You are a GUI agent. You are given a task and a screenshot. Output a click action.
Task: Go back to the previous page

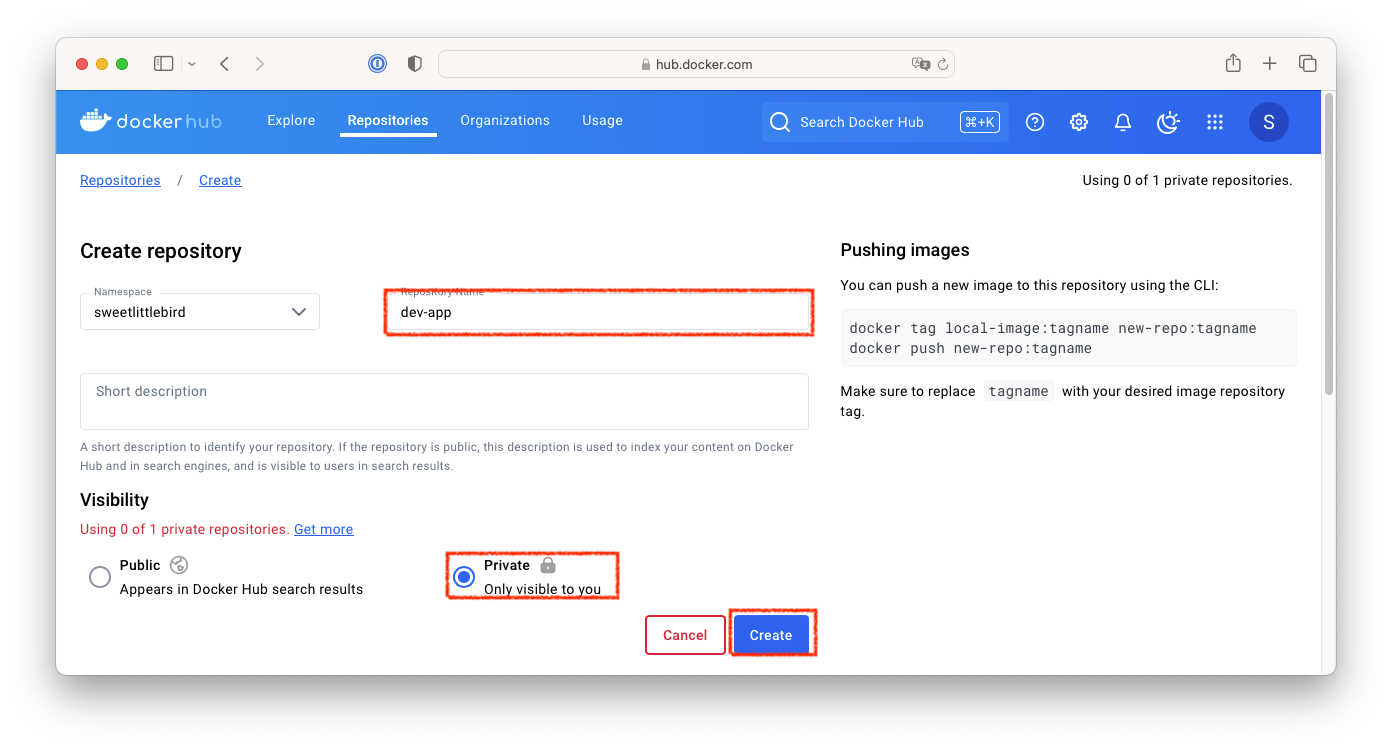pyautogui.click(x=225, y=64)
